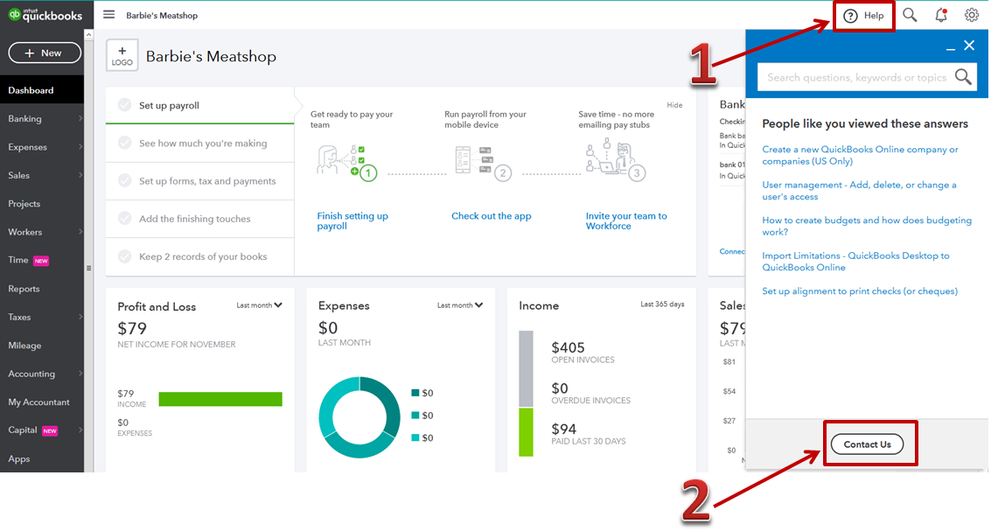This screenshot has width=998, height=532.
Task: Expand the Sales sidebar submenu arrow
Action: click(x=80, y=175)
